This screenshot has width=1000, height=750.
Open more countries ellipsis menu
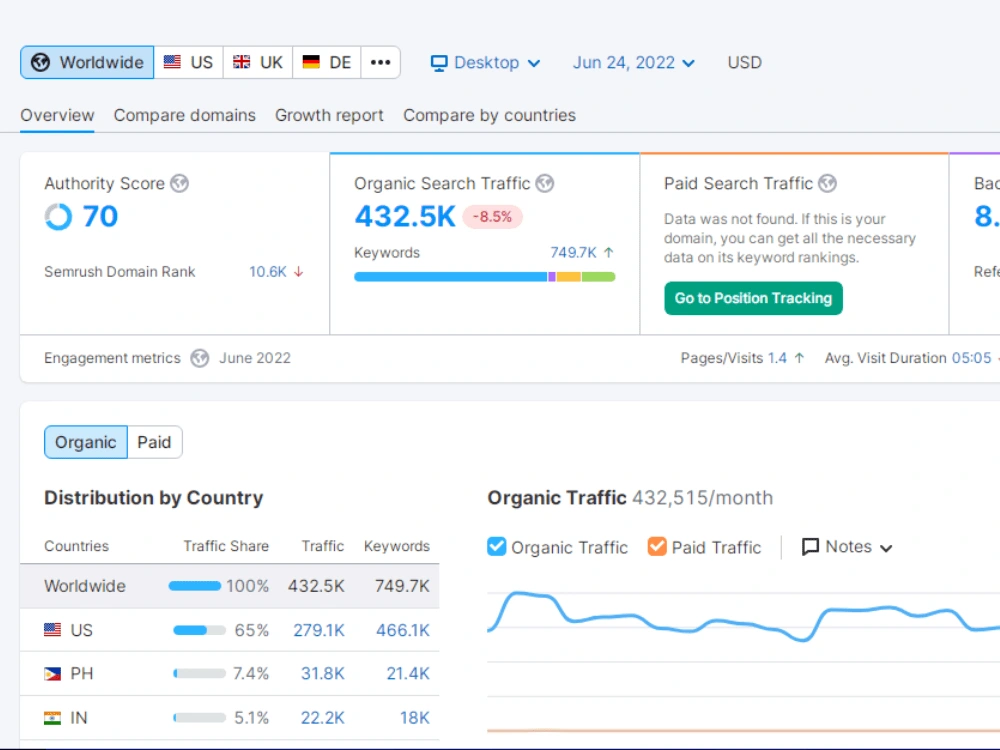[381, 62]
